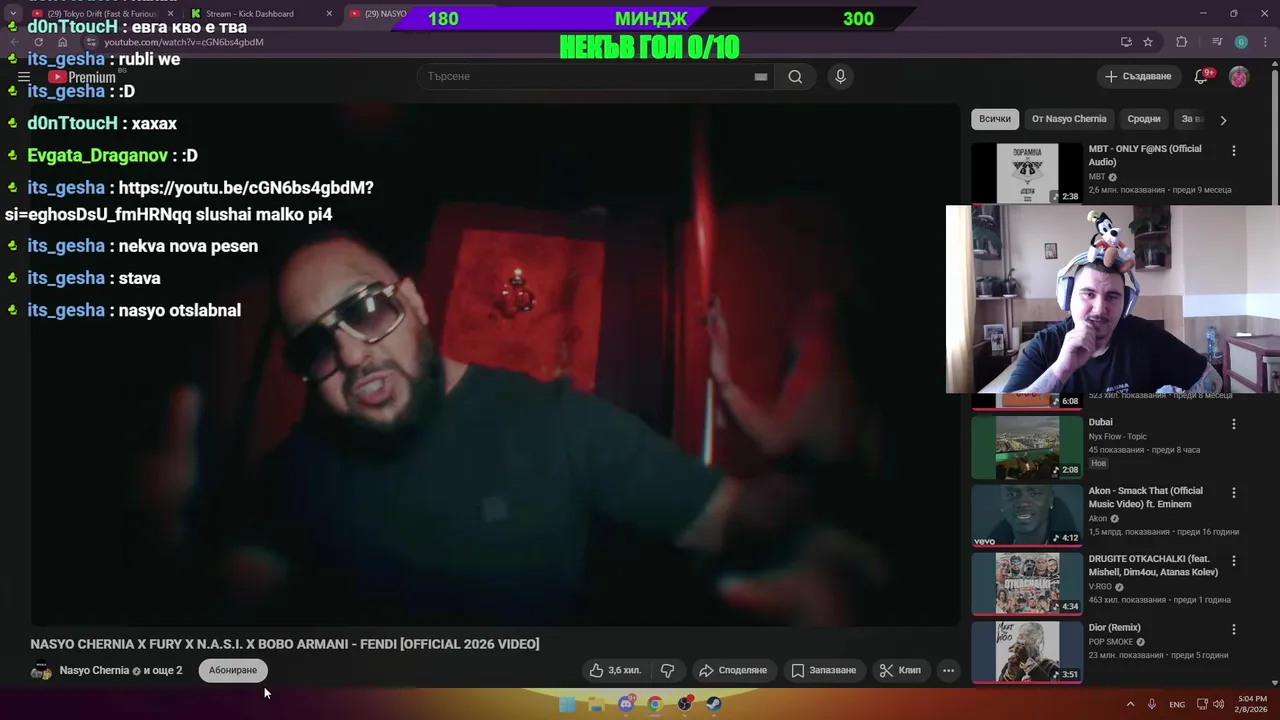Open browser extensions puzzle icon

click(x=1182, y=42)
